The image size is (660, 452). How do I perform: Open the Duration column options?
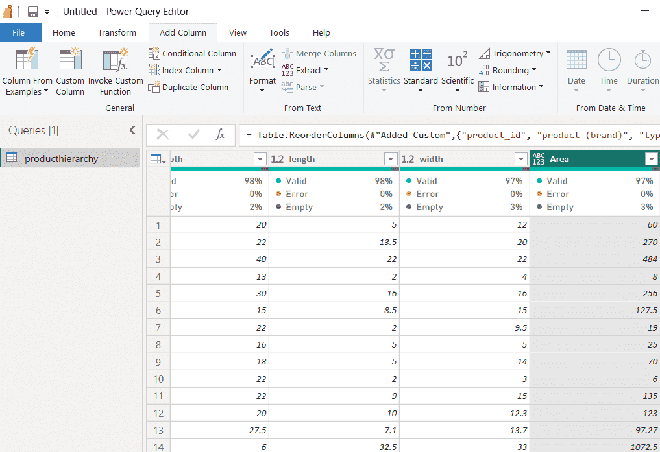tap(643, 70)
